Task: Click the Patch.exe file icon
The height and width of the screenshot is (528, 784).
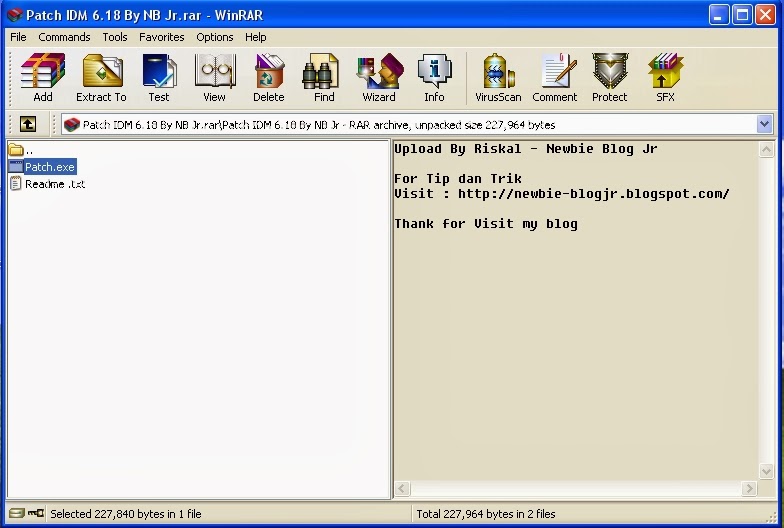Action: coord(16,166)
